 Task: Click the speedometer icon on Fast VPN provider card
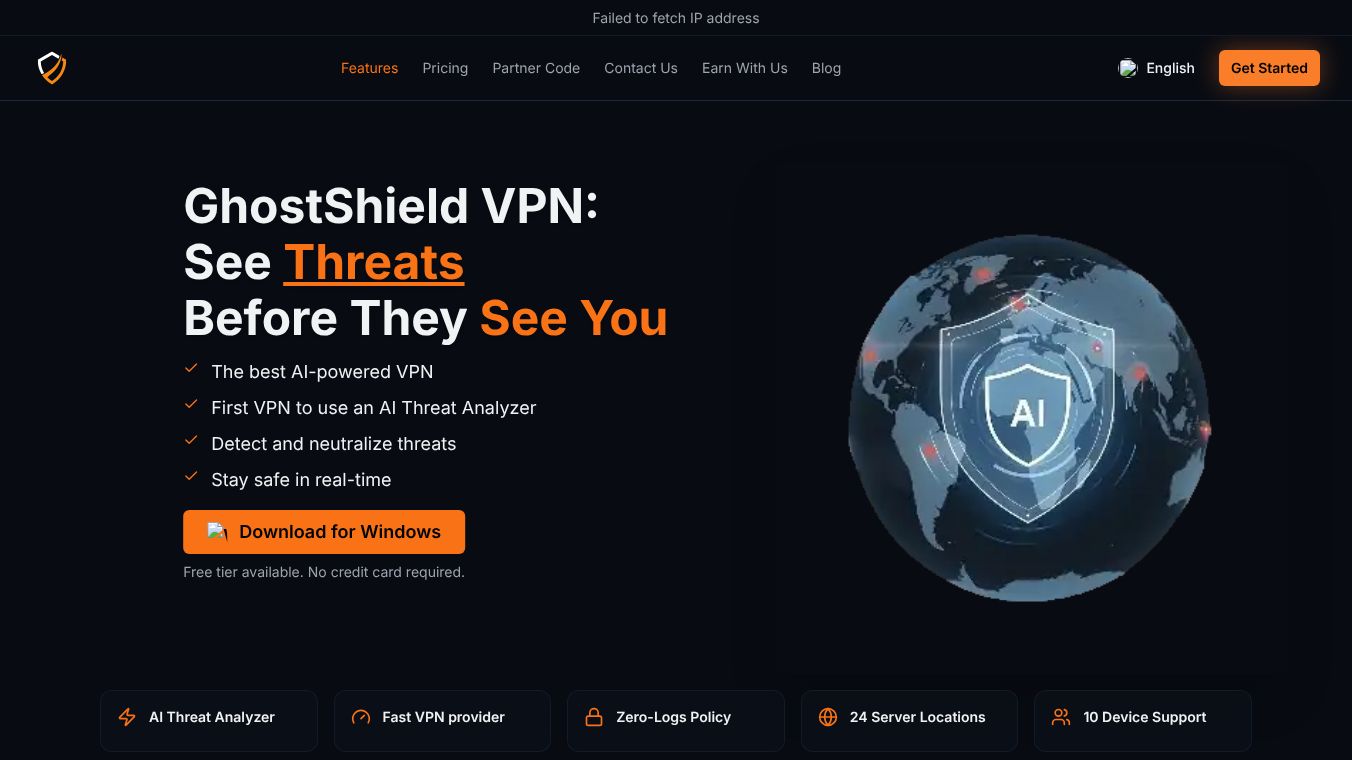coord(360,717)
